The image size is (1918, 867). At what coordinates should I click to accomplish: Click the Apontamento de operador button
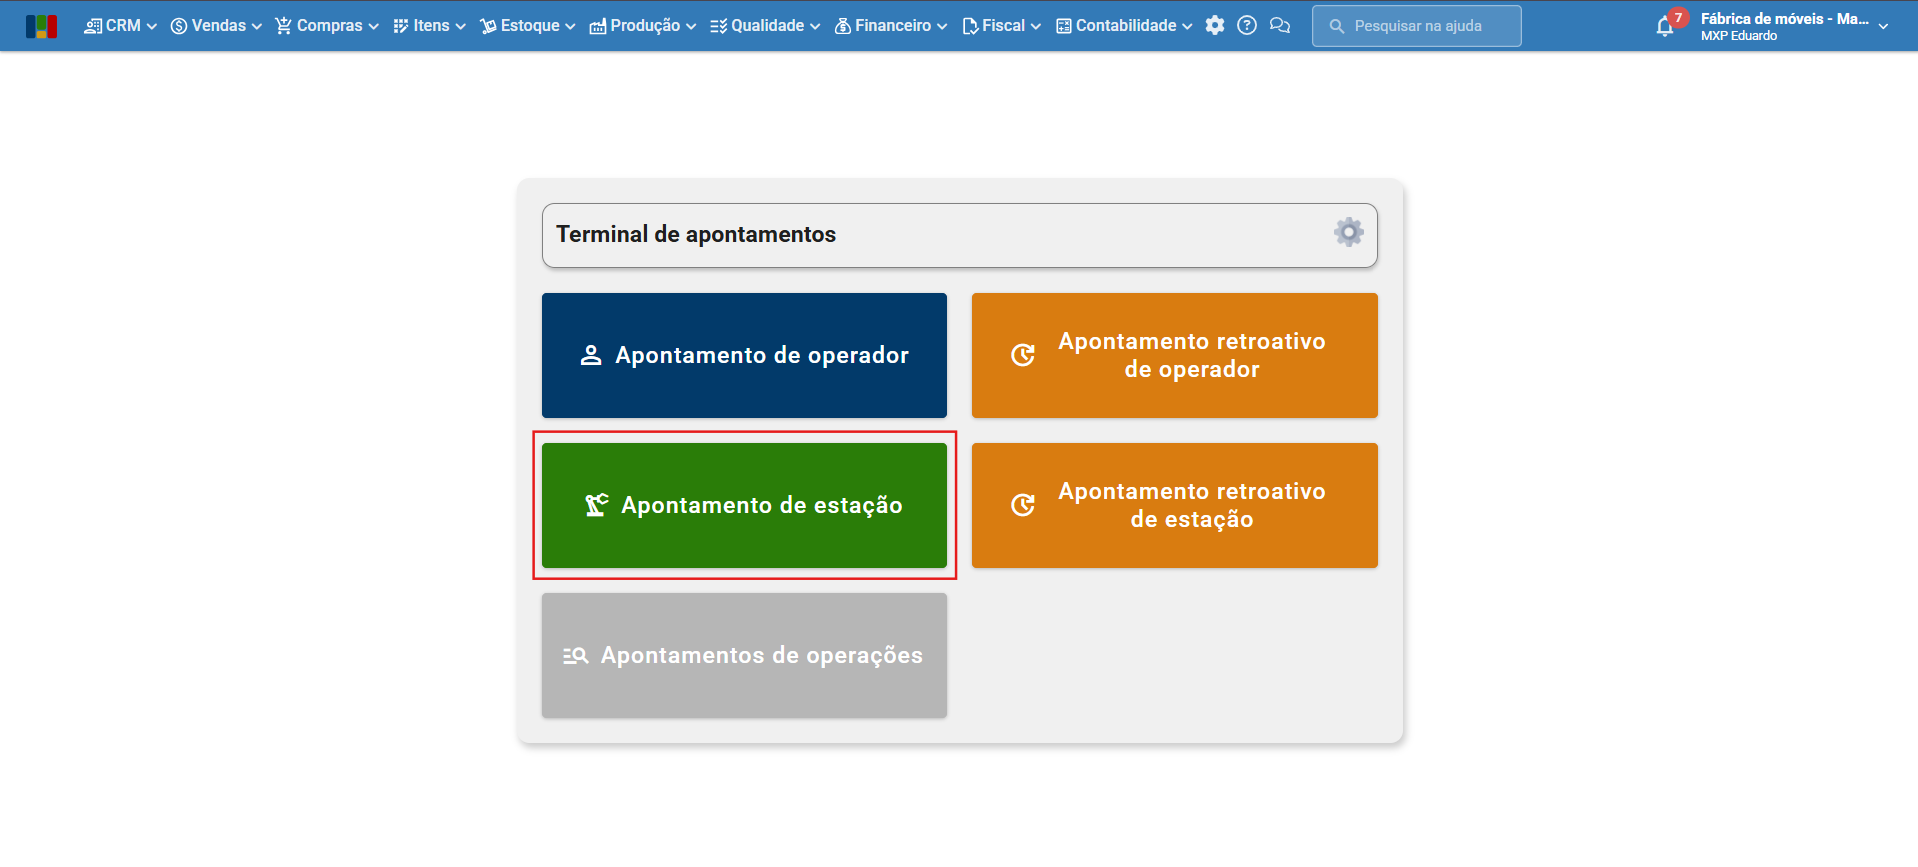coord(744,355)
